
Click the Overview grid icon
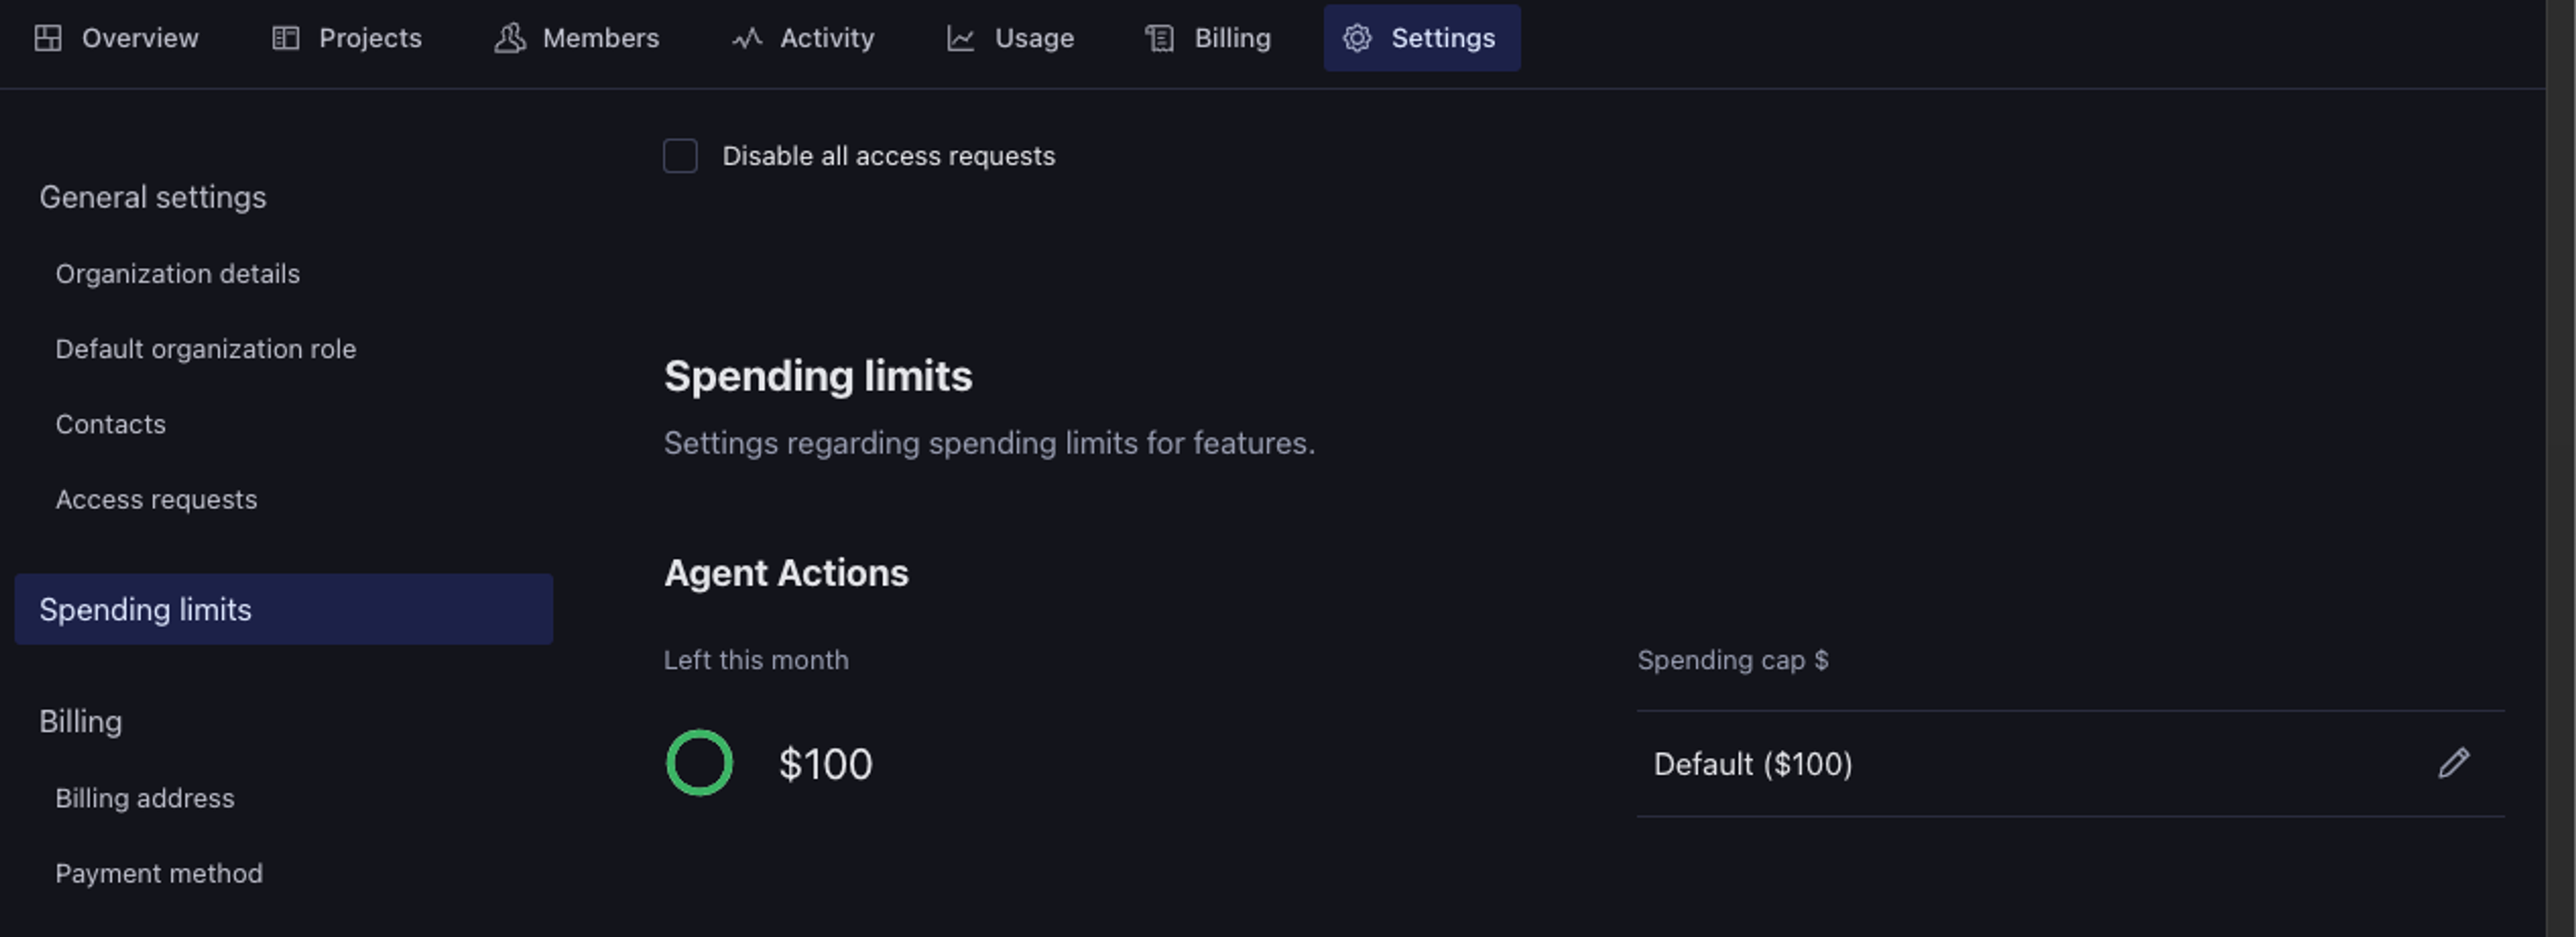pos(48,38)
